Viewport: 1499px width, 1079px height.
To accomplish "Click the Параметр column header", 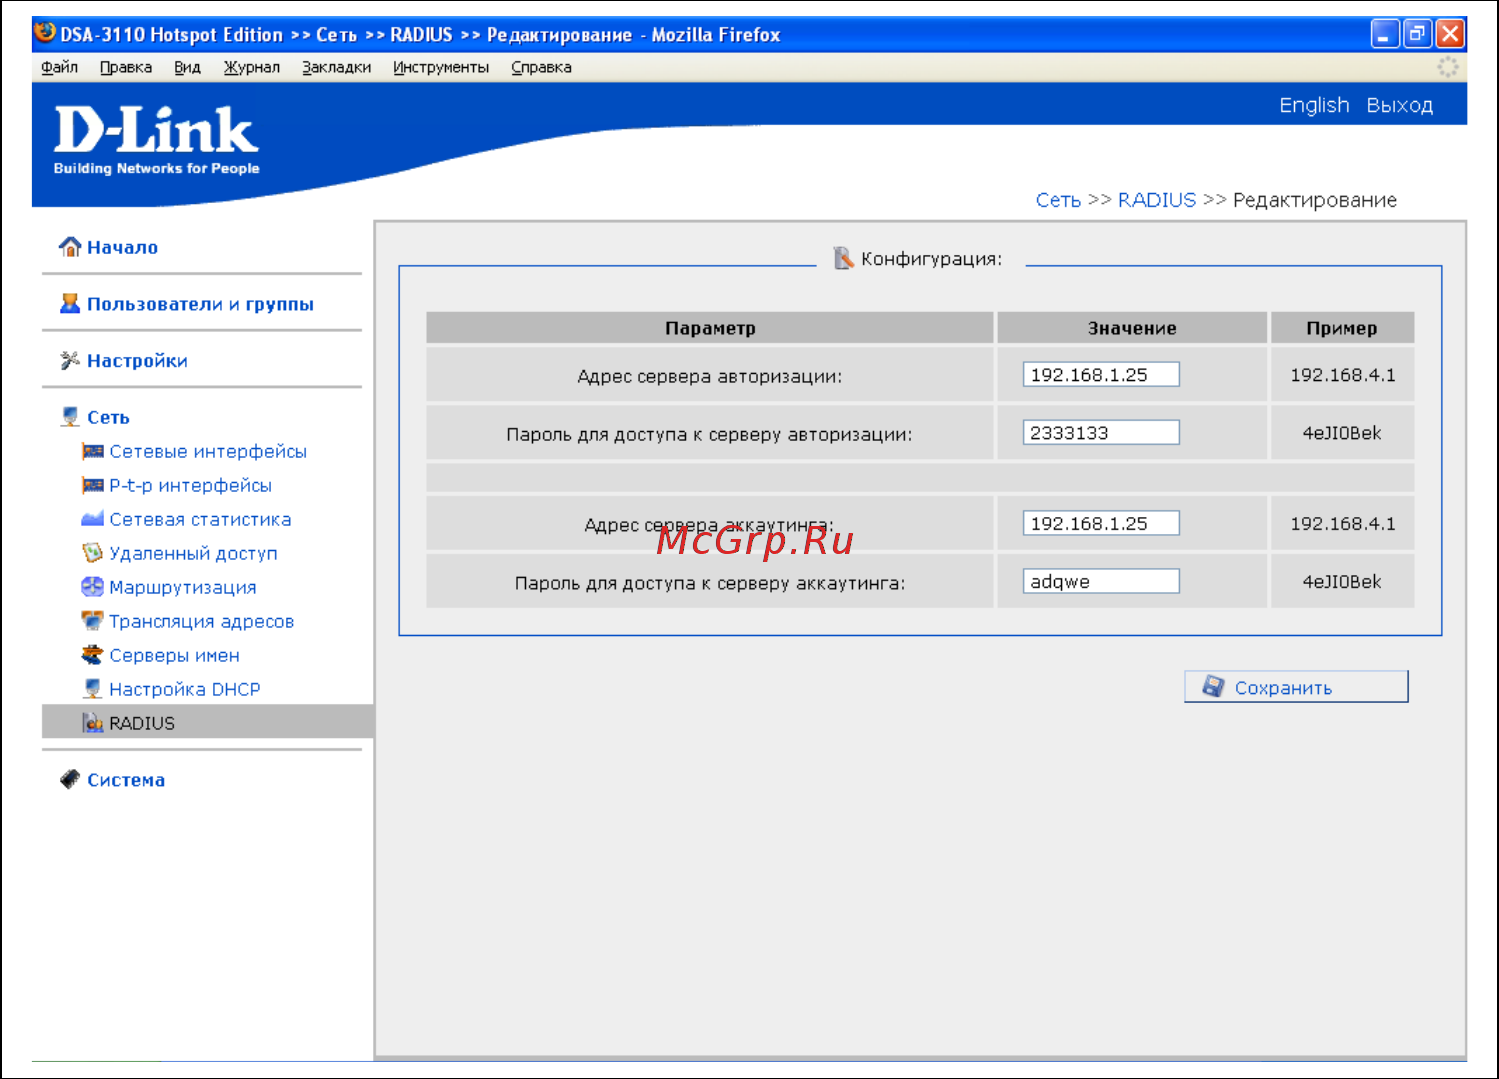I will click(x=710, y=328).
